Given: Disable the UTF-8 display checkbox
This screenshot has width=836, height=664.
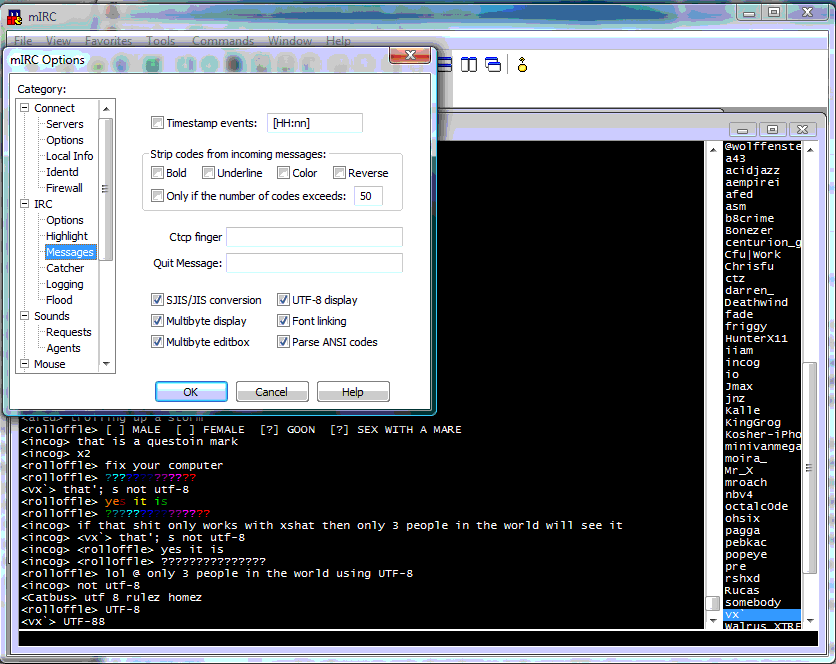Looking at the screenshot, I should (x=283, y=300).
